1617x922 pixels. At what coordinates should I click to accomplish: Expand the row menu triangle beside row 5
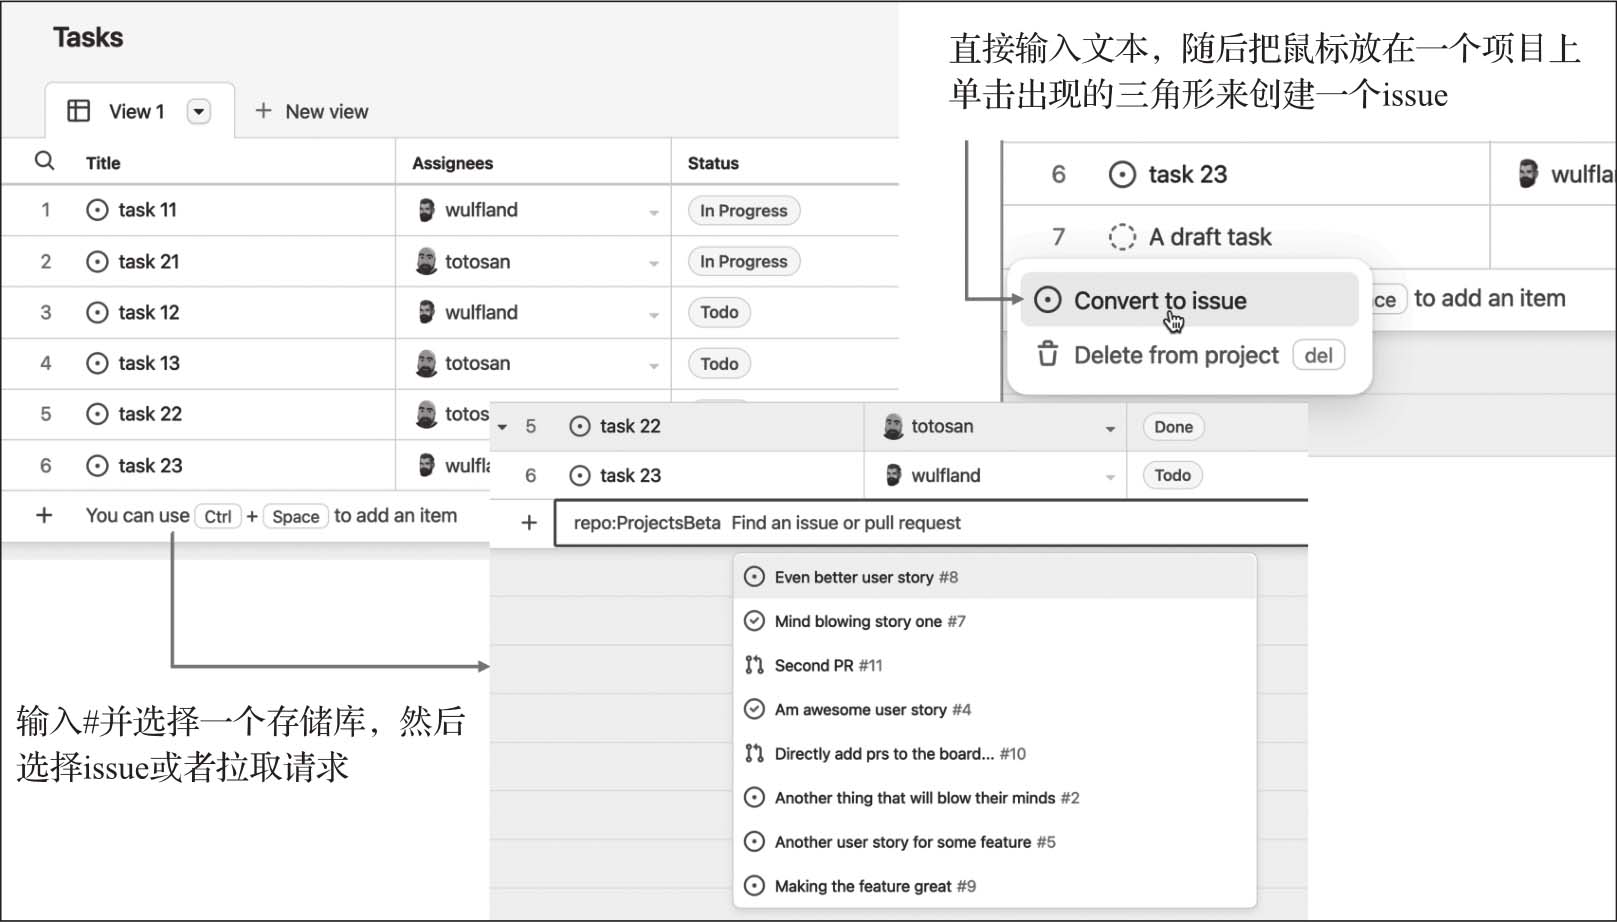point(502,427)
